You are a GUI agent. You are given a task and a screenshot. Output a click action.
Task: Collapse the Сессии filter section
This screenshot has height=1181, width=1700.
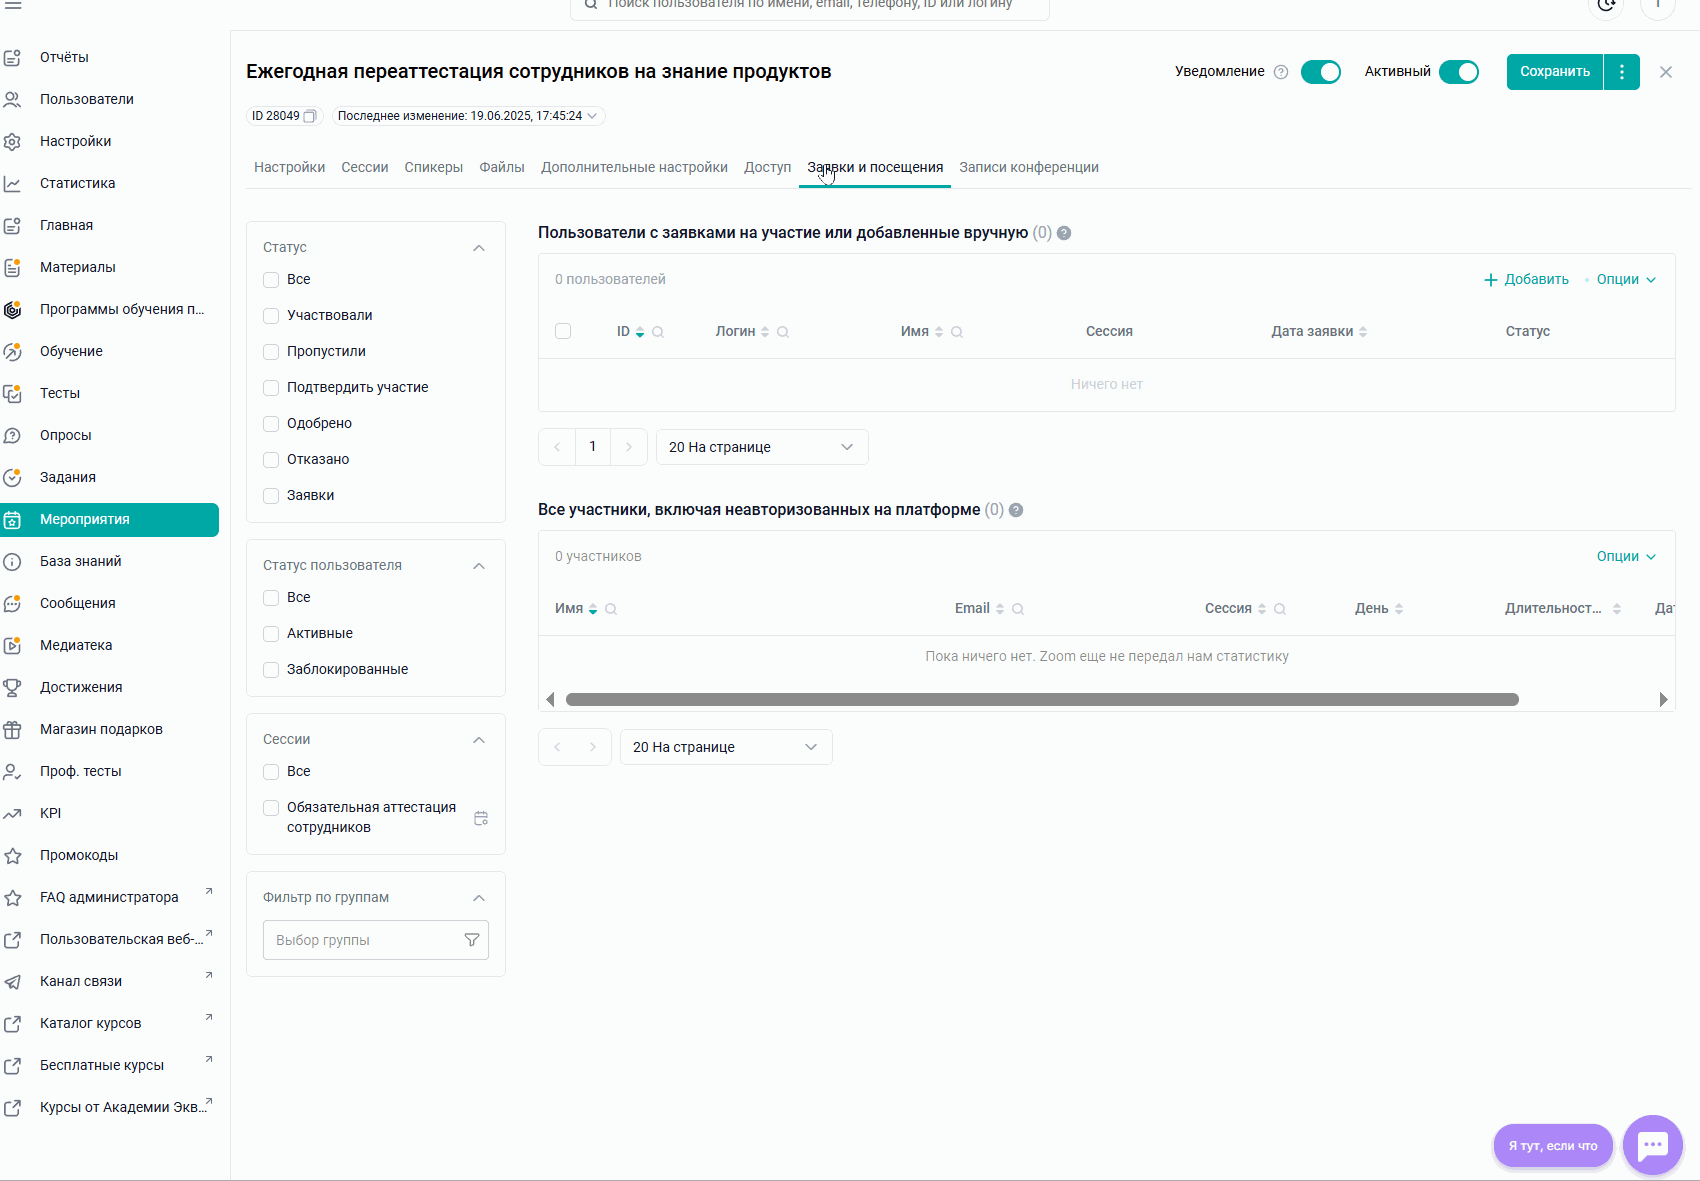[x=479, y=740]
